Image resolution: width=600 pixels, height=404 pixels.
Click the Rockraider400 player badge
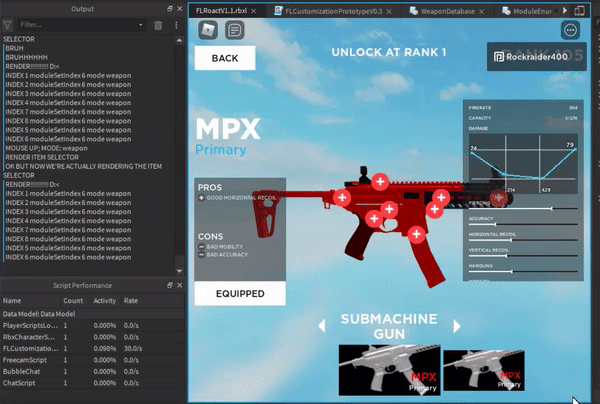[536, 57]
